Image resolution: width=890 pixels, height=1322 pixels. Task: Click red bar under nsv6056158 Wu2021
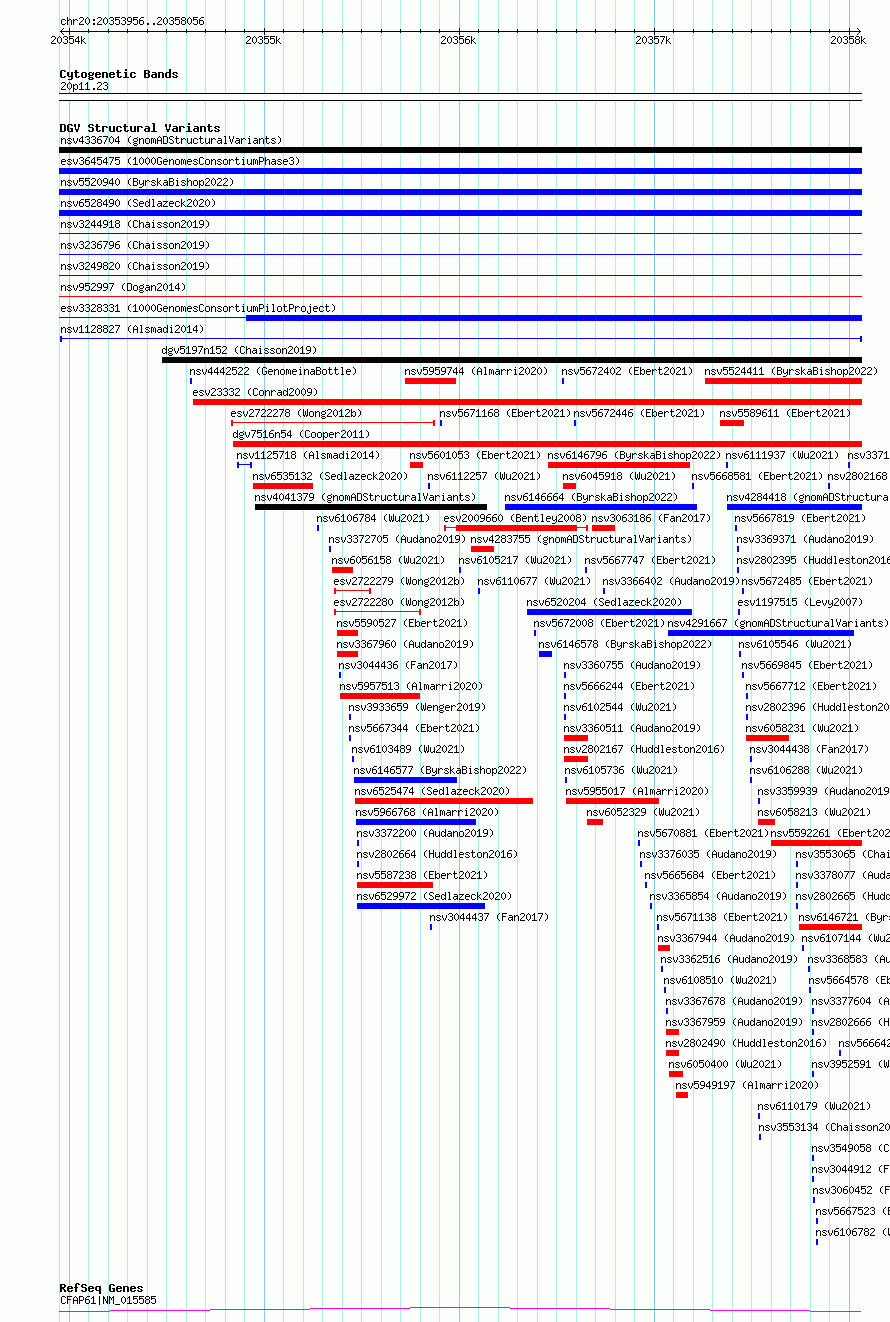pyautogui.click(x=343, y=570)
